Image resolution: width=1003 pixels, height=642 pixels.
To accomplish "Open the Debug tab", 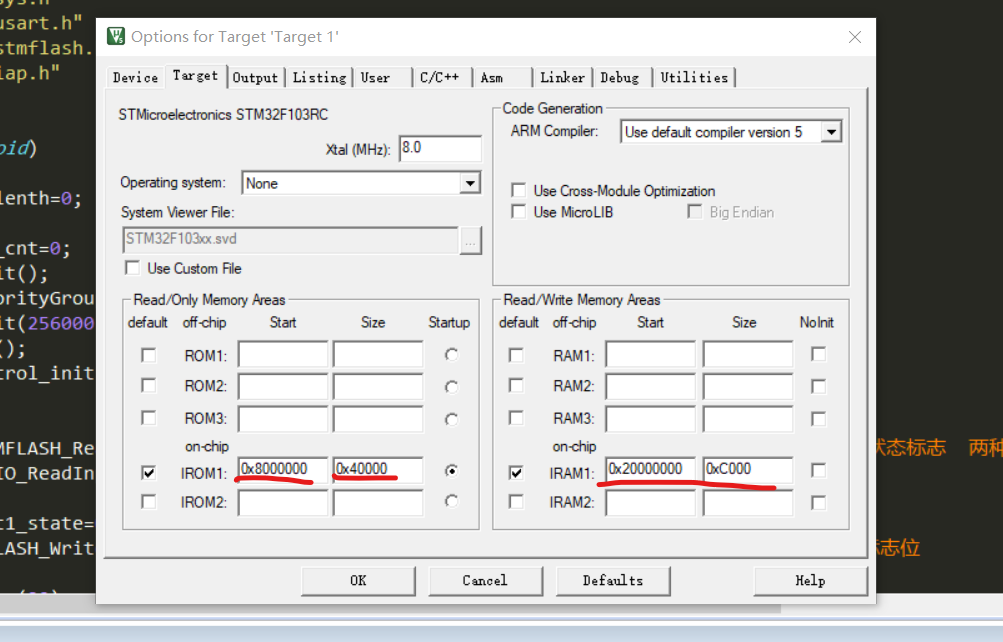I will pyautogui.click(x=620, y=76).
